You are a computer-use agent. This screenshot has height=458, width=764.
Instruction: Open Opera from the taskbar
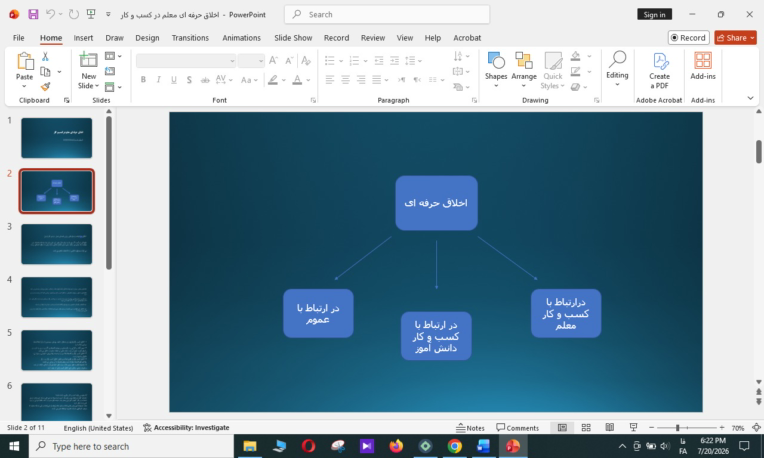click(x=308, y=446)
